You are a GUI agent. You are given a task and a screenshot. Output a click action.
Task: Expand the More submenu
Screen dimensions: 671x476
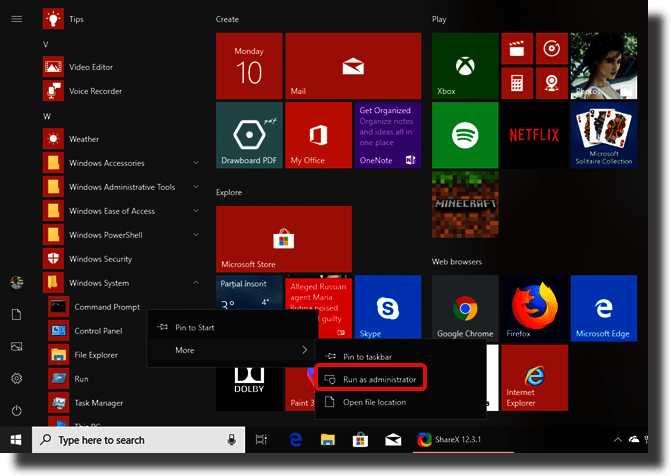233,350
